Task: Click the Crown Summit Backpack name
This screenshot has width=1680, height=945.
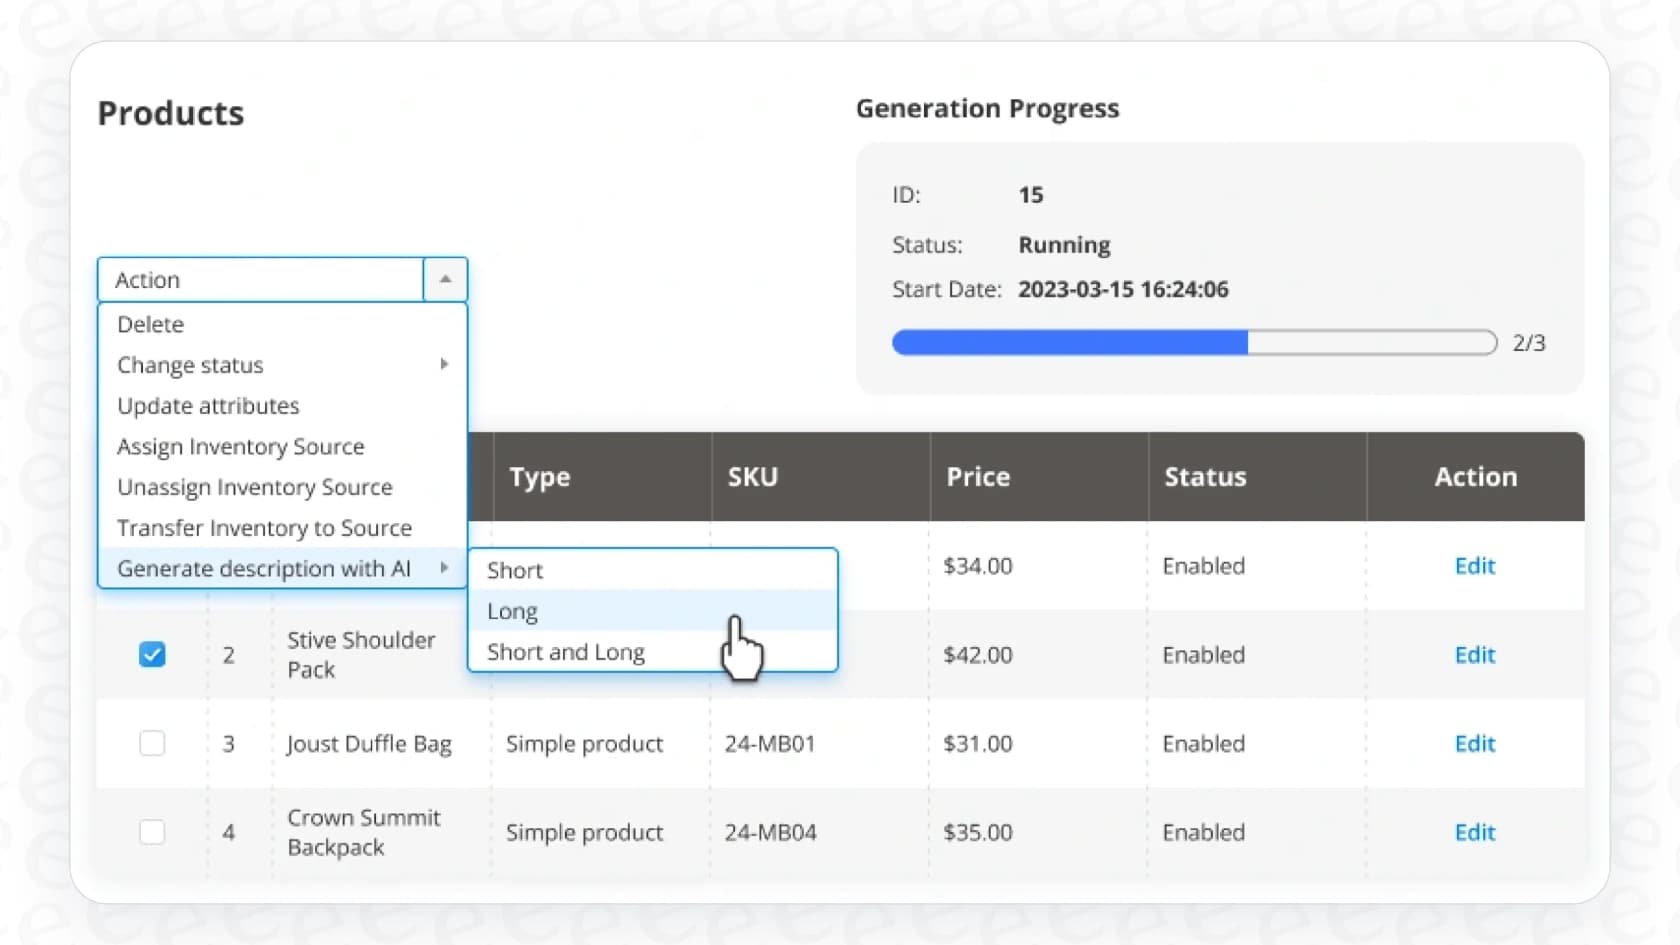Action: pyautogui.click(x=364, y=832)
